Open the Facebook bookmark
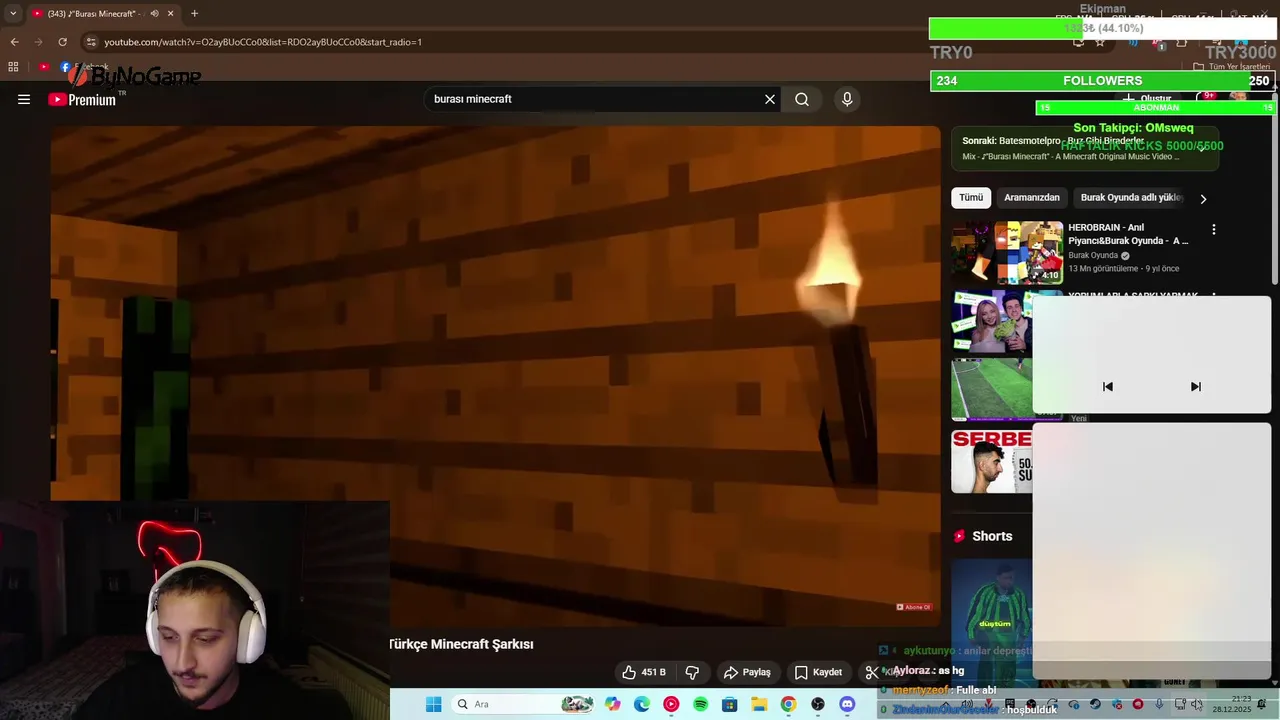The image size is (1280, 720). click(84, 67)
